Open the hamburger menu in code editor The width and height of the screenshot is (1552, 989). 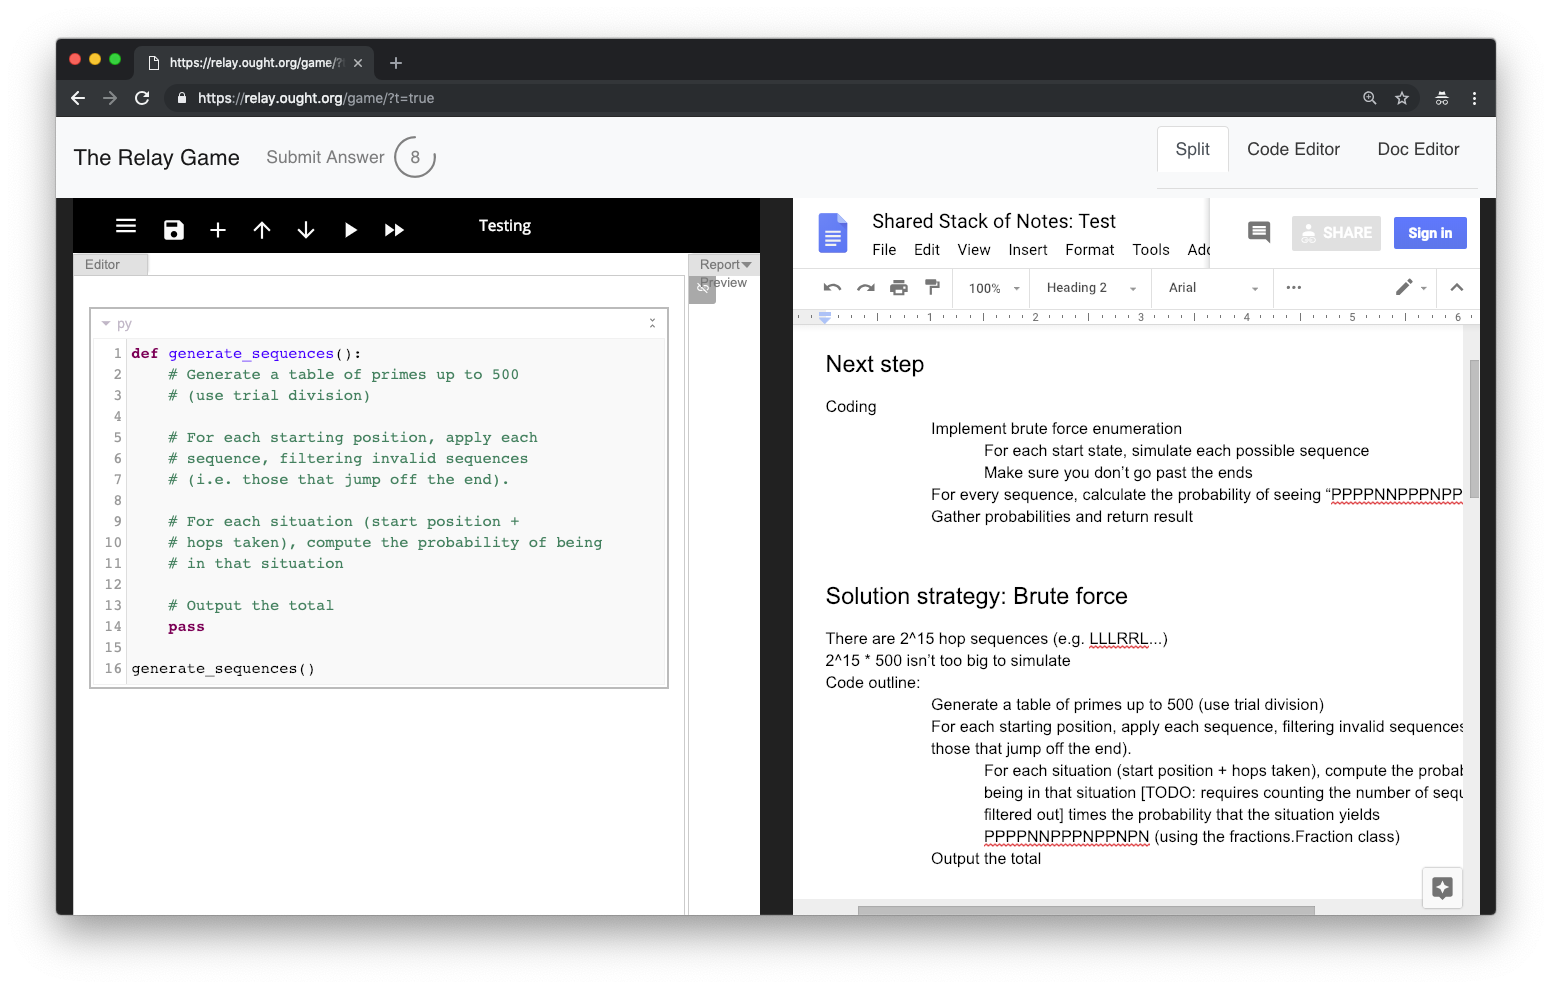pos(126,226)
